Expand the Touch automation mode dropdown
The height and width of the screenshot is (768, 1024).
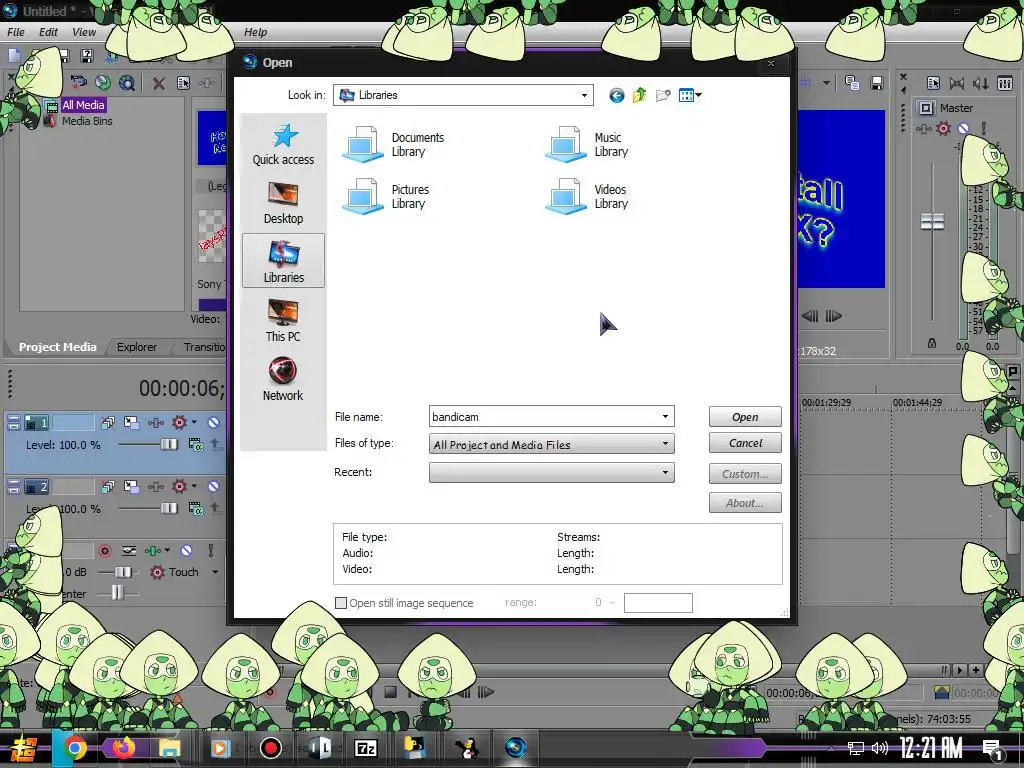coord(215,572)
